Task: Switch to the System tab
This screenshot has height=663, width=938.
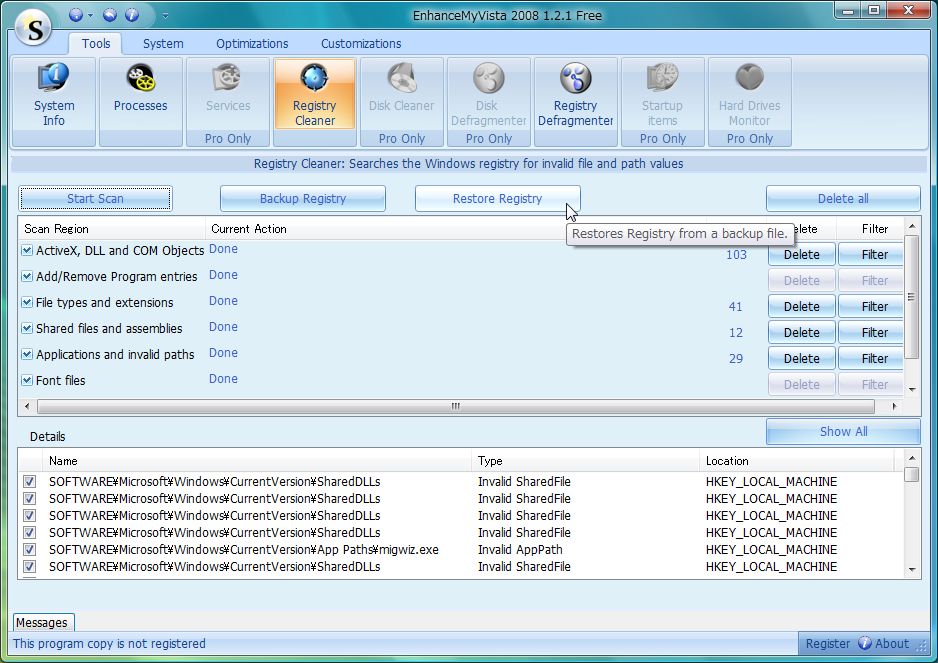Action: tap(163, 44)
